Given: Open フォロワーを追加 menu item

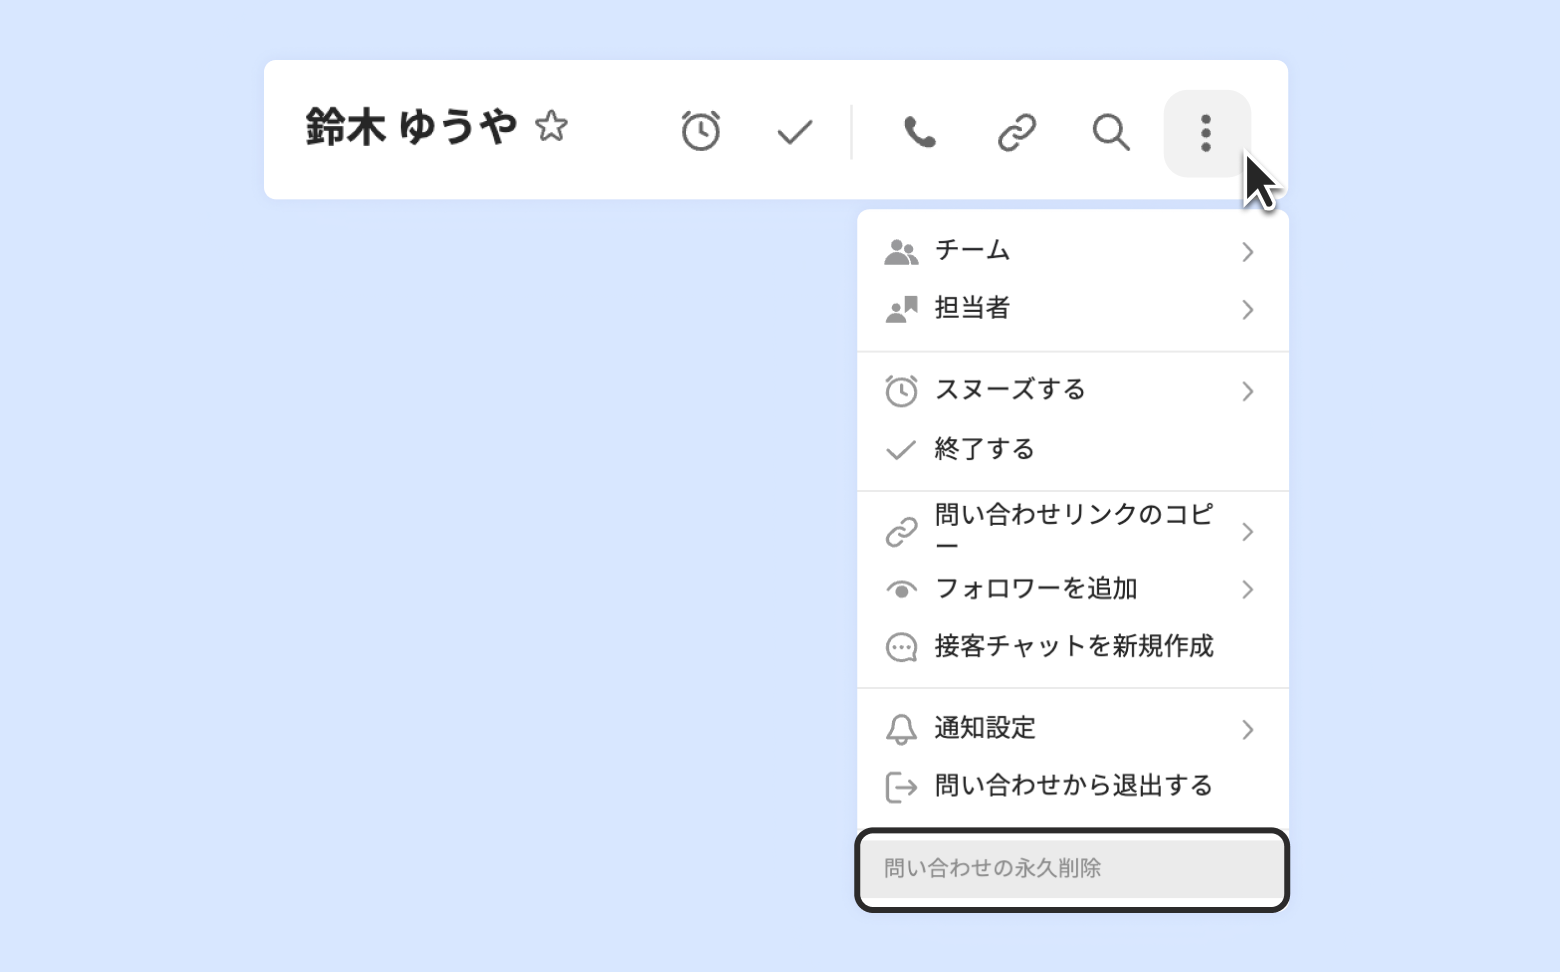Looking at the screenshot, I should coord(1036,589).
